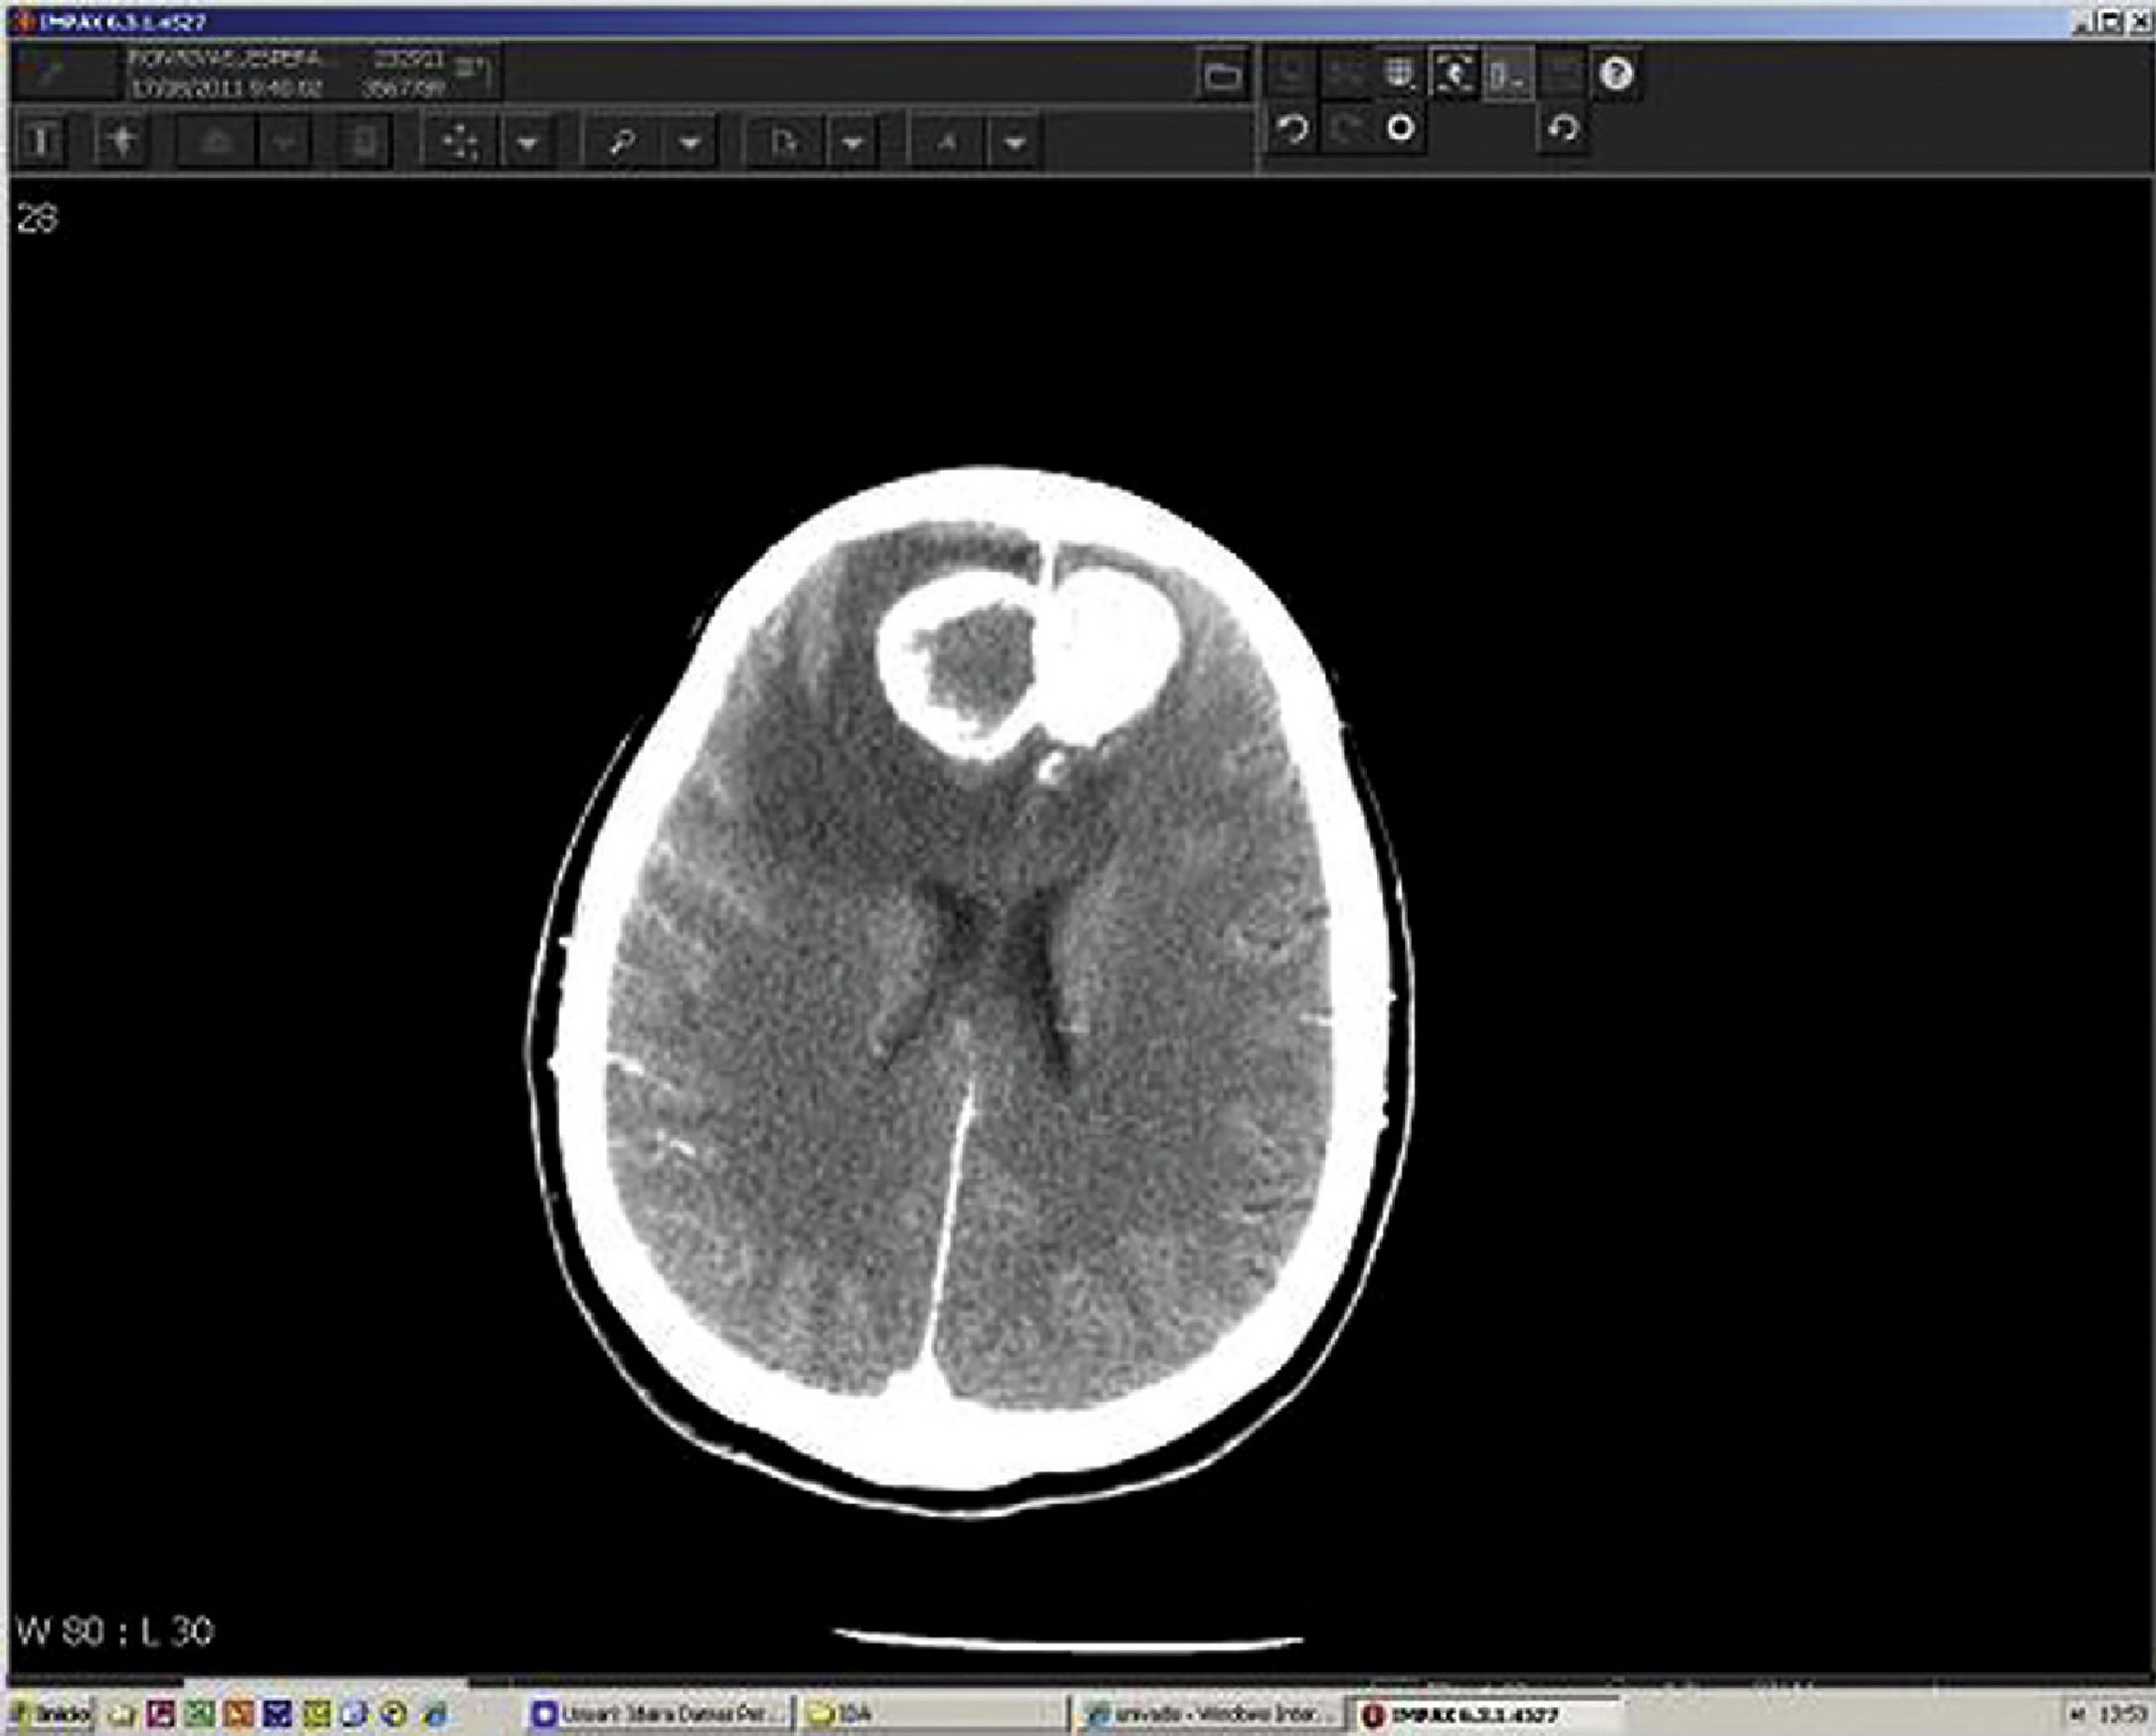
Task: Expand the dropdown next to pan tool
Action: pyautogui.click(x=527, y=143)
